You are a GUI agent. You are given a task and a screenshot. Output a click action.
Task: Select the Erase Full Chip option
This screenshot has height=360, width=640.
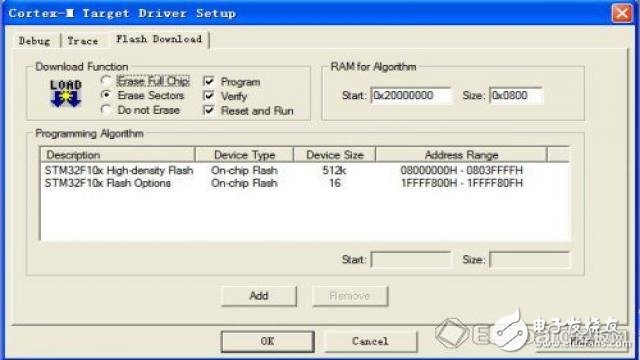pyautogui.click(x=106, y=81)
